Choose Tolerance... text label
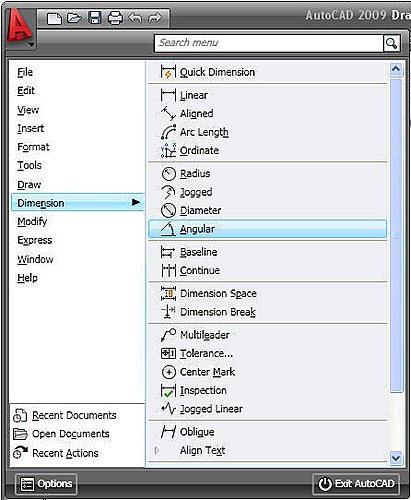This screenshot has height=500, width=411. (206, 353)
